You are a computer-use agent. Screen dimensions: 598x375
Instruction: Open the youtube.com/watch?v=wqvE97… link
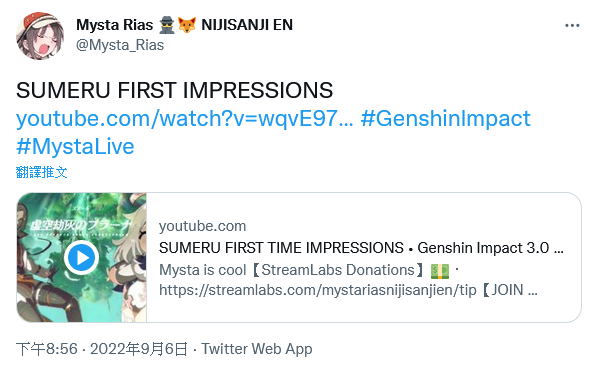click(x=185, y=118)
